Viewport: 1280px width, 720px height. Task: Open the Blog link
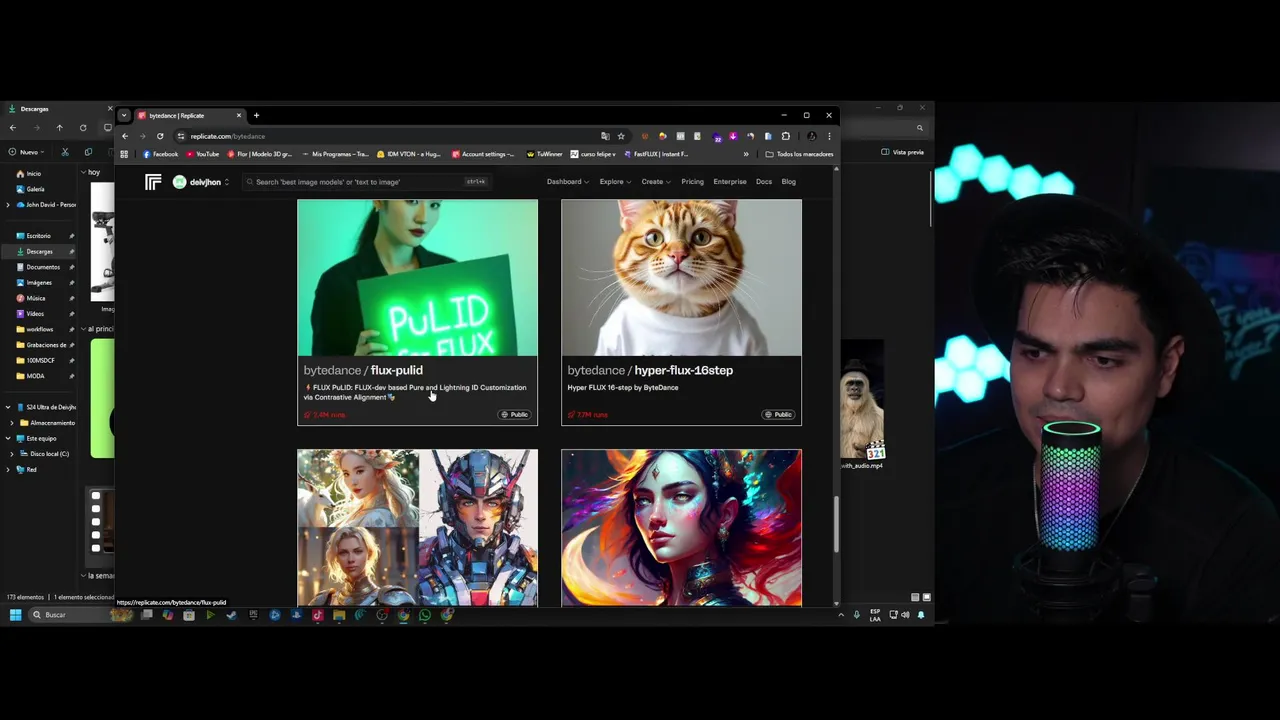point(788,182)
